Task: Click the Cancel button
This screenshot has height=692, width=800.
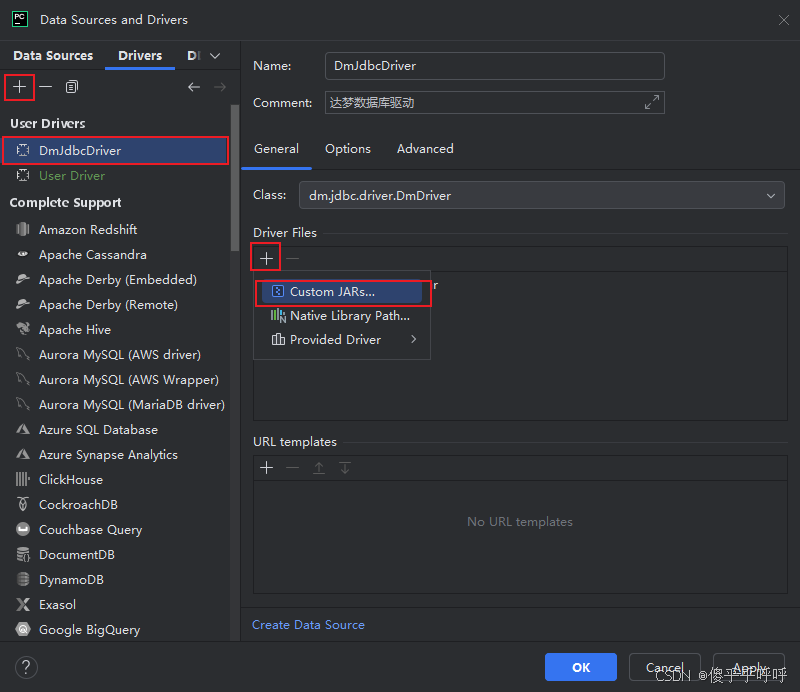Action: click(x=664, y=667)
